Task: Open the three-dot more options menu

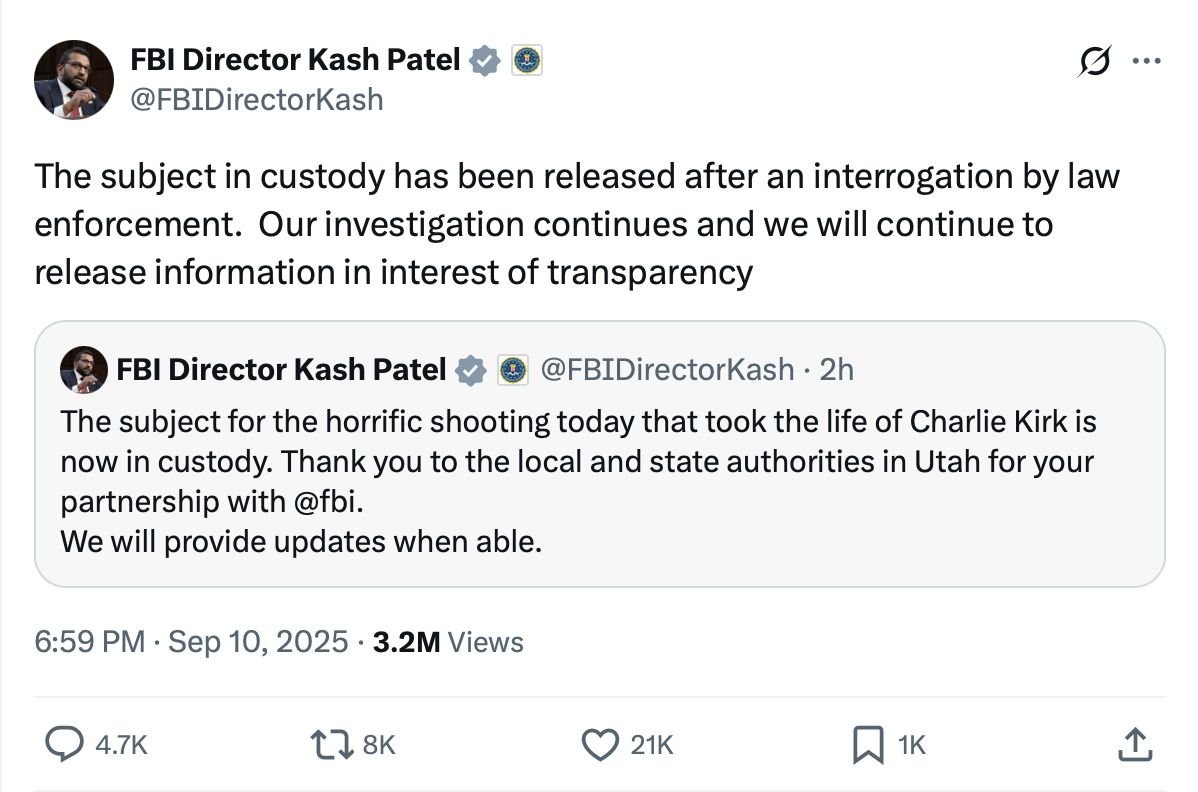Action: [x=1146, y=60]
